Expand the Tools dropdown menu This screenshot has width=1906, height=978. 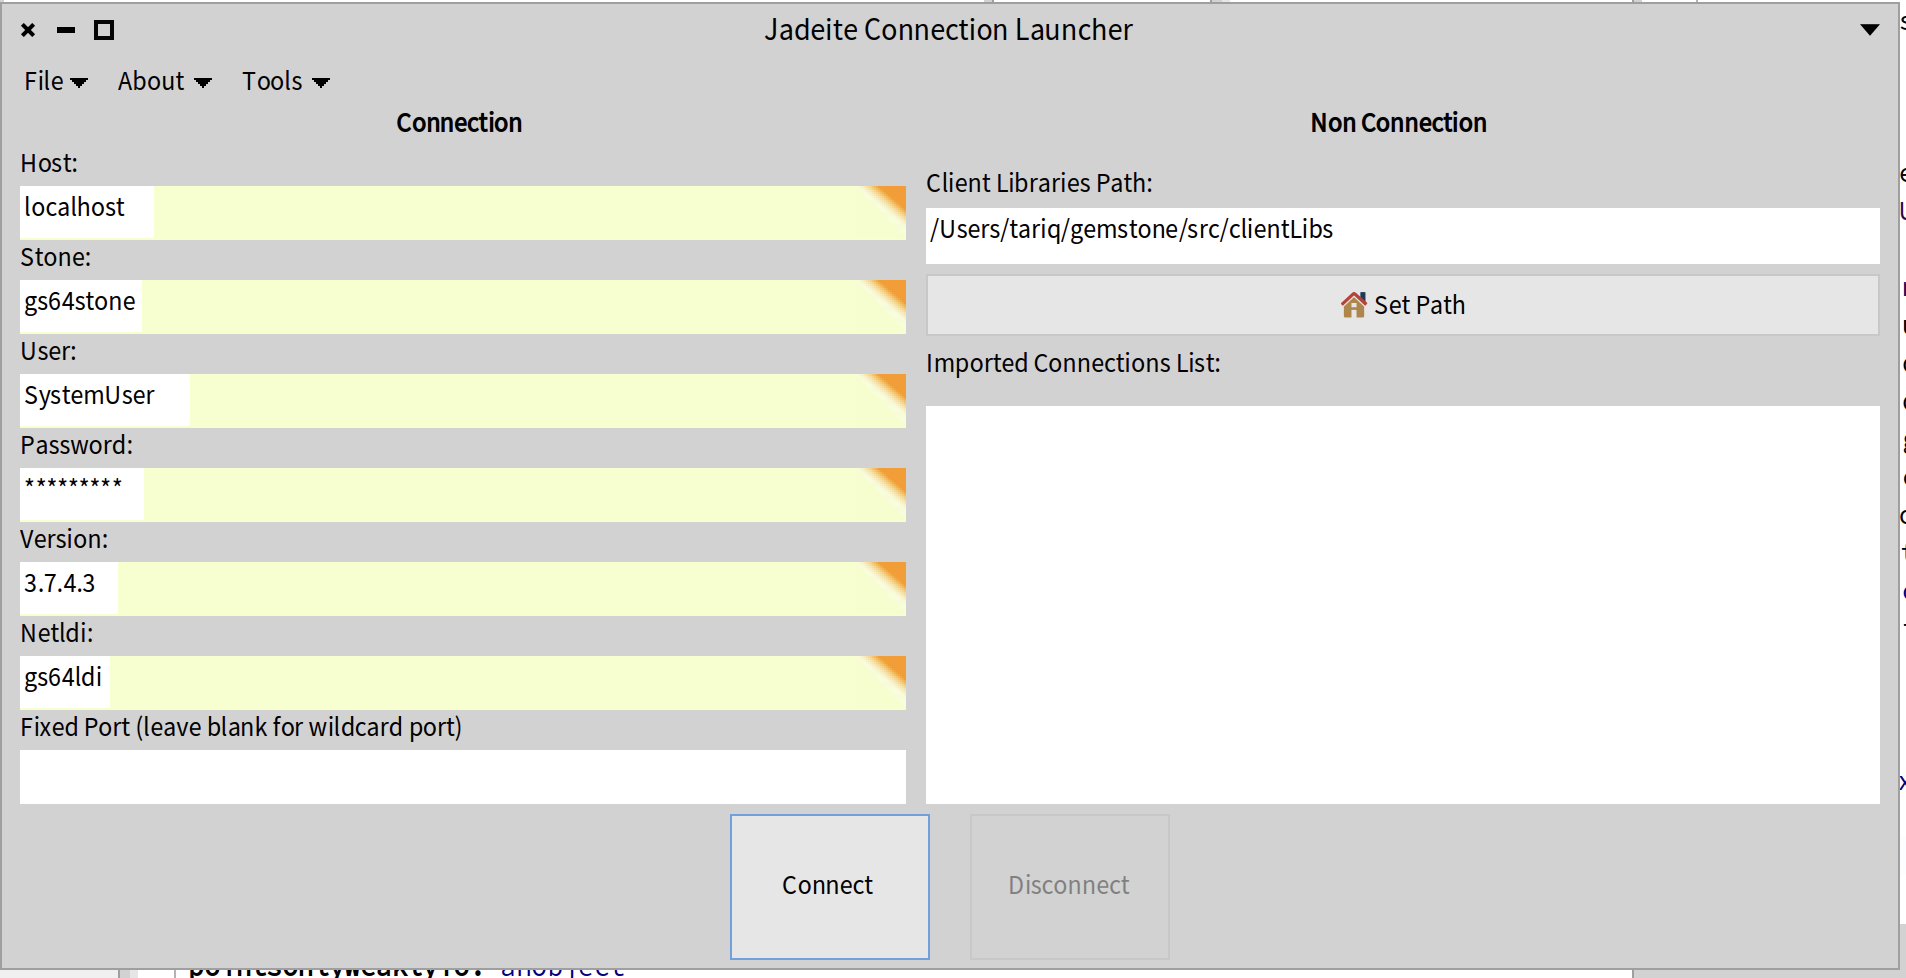tap(285, 81)
